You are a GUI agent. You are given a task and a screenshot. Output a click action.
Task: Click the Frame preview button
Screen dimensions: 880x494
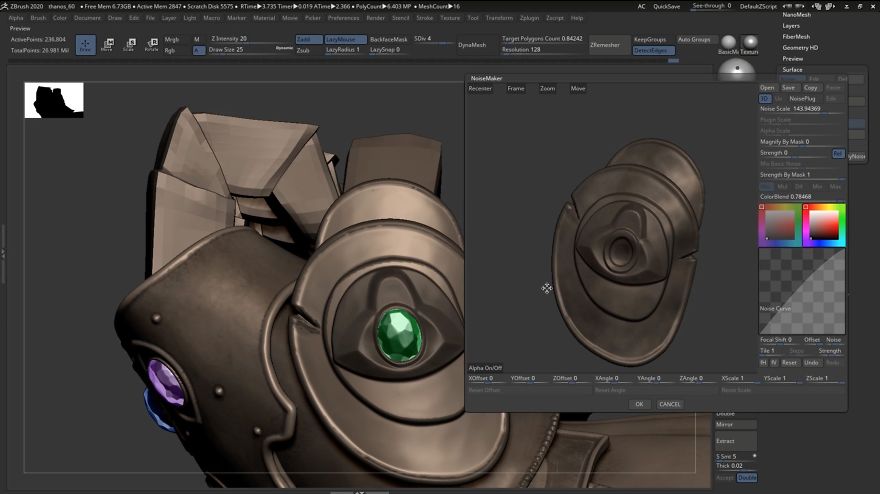coord(516,89)
